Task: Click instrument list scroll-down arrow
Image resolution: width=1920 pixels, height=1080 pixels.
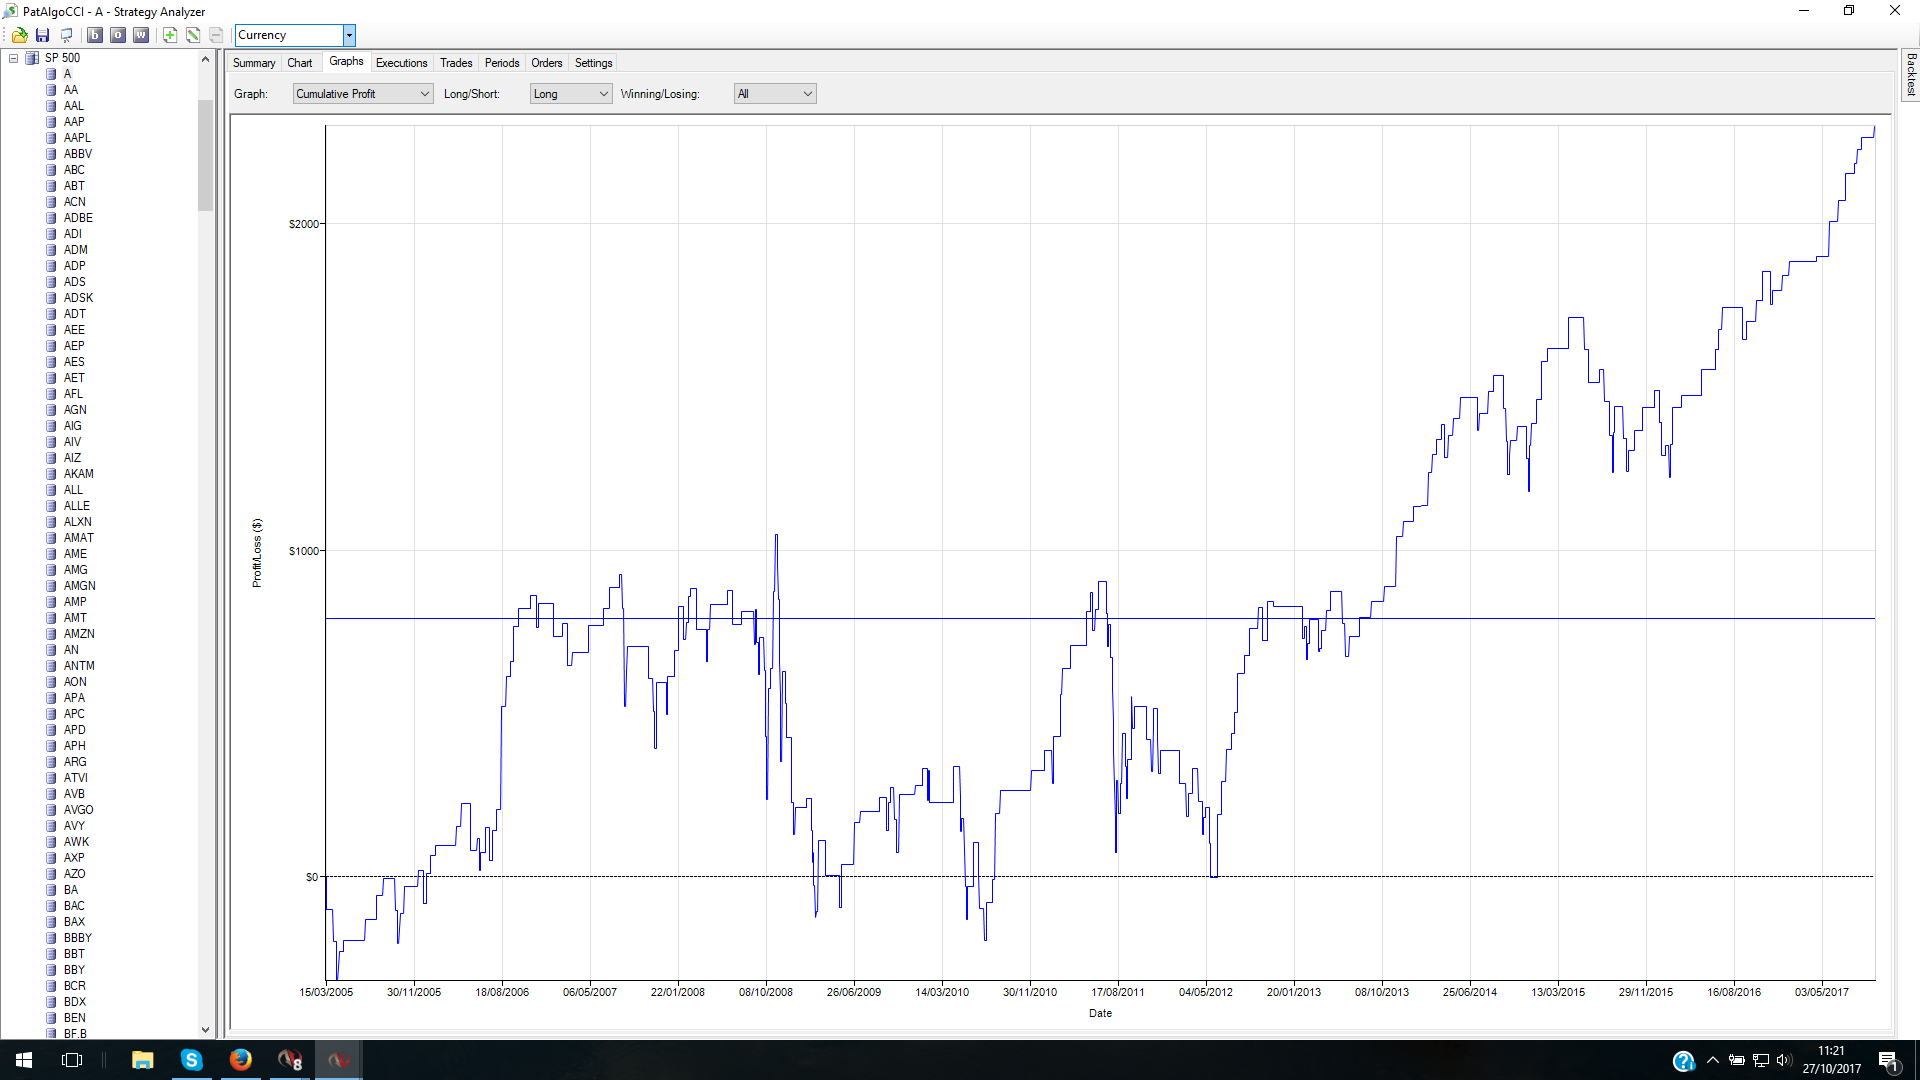Action: pyautogui.click(x=205, y=1030)
